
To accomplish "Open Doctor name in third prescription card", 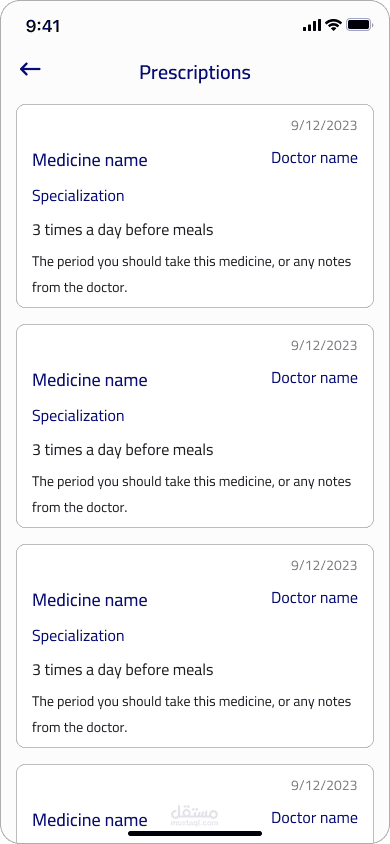I will tap(314, 598).
